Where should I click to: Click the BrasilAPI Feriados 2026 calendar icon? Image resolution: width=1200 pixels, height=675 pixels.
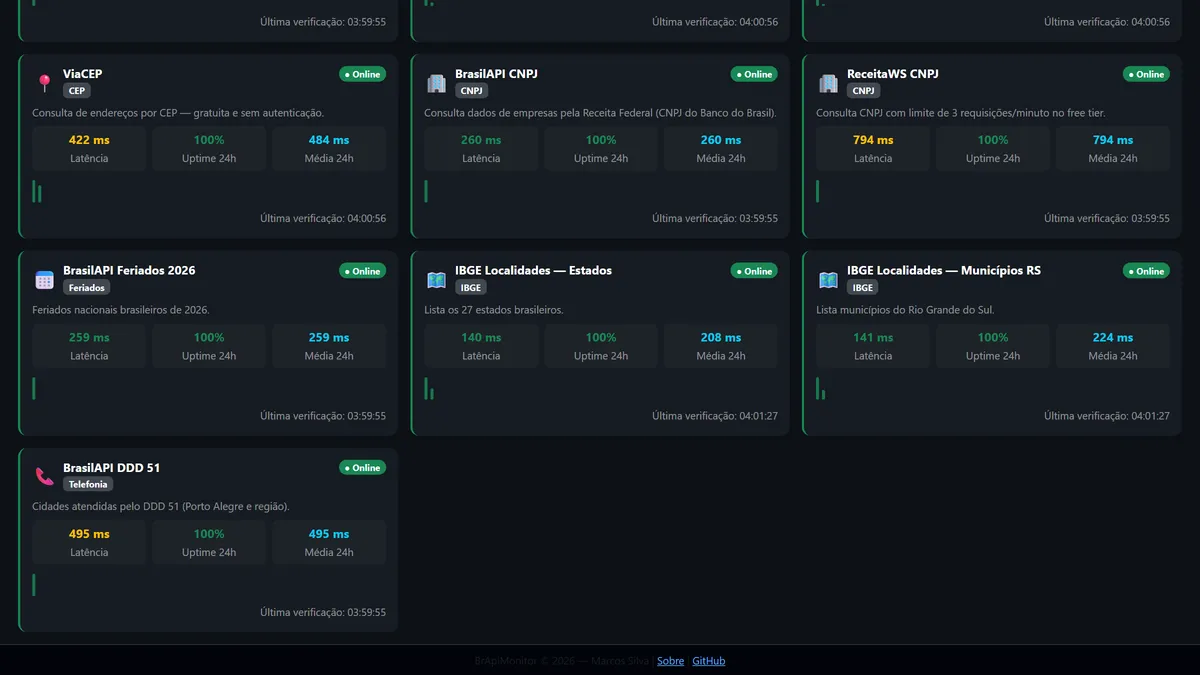click(x=44, y=280)
